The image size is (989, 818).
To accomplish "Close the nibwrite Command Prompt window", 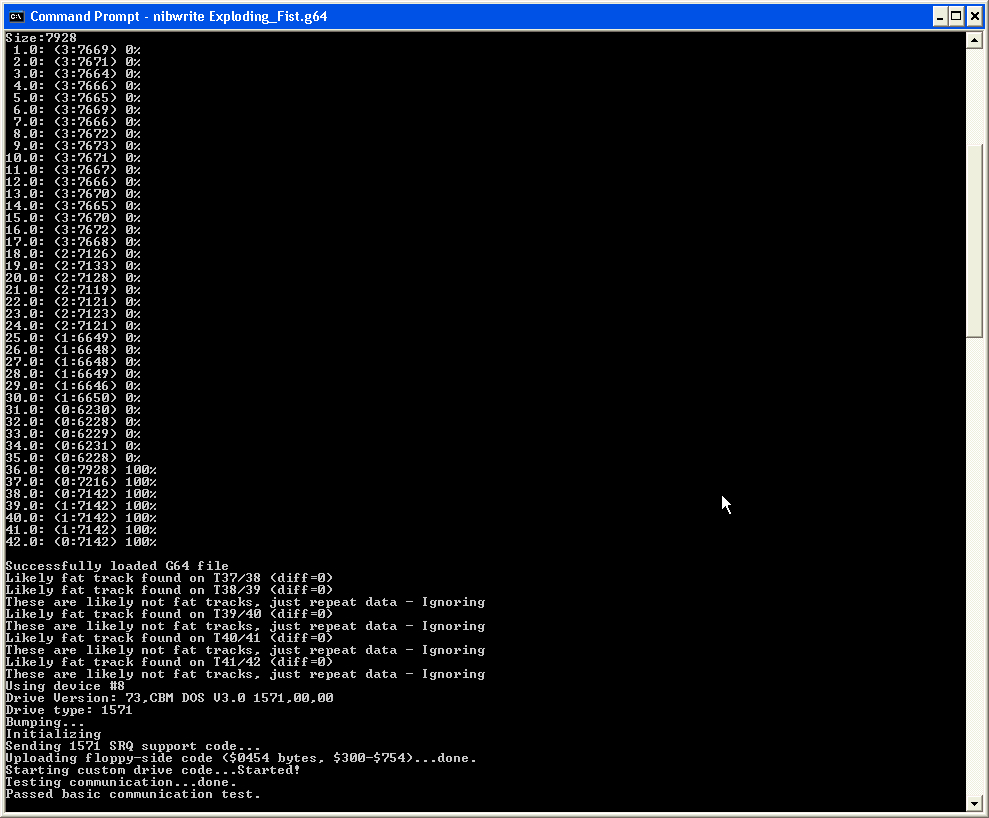I will (974, 16).
